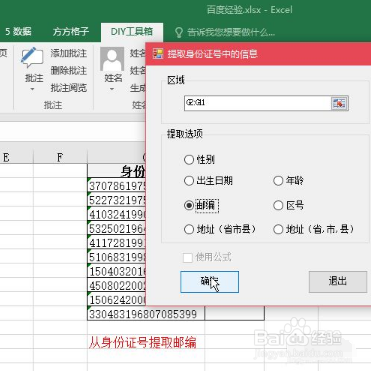371x371 pixels.
Task: Click cell starting with 510683
Action: [x=117, y=257]
